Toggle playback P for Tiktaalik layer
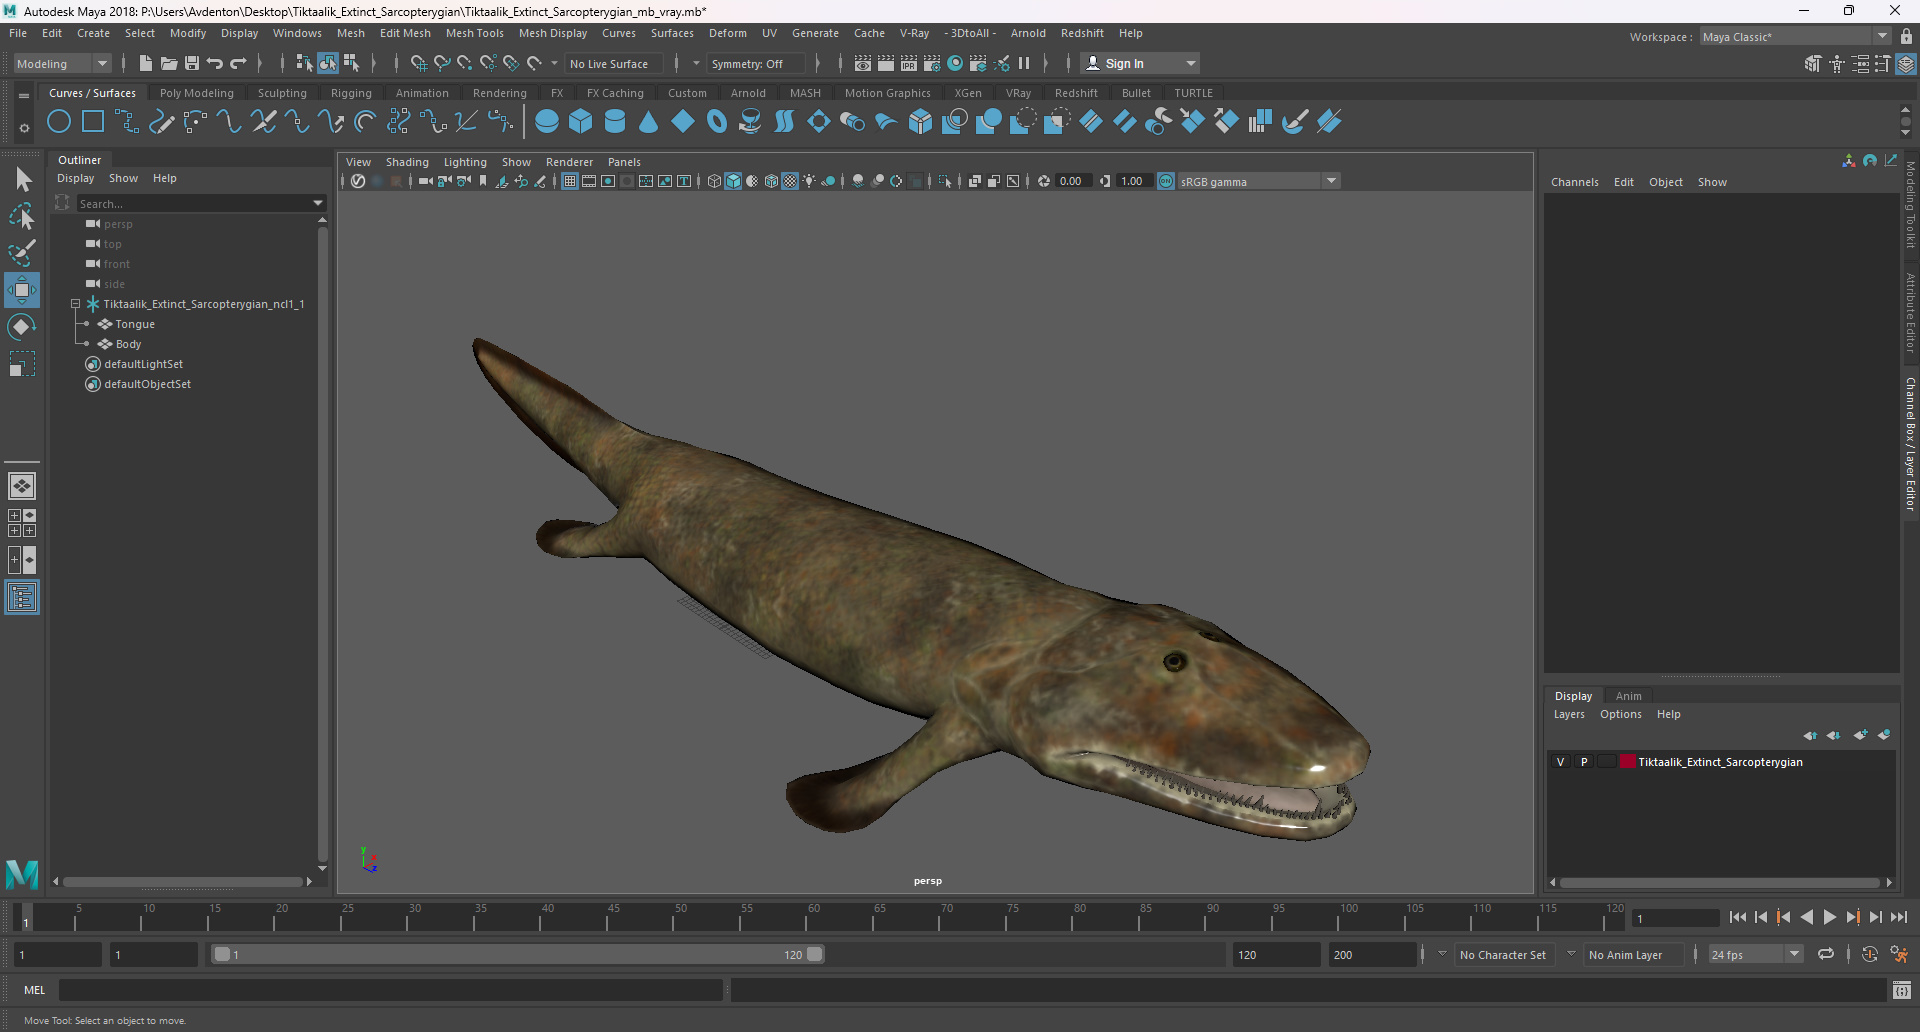Image resolution: width=1920 pixels, height=1032 pixels. [1584, 762]
